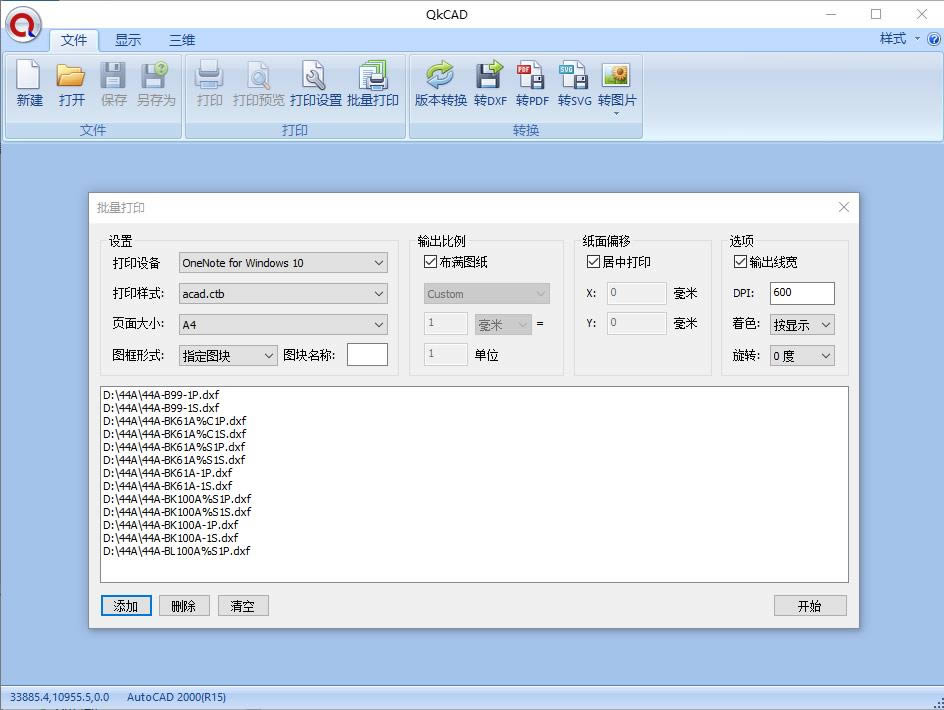Open Print Preview icon
Viewport: 944px width, 710px height.
[x=259, y=75]
